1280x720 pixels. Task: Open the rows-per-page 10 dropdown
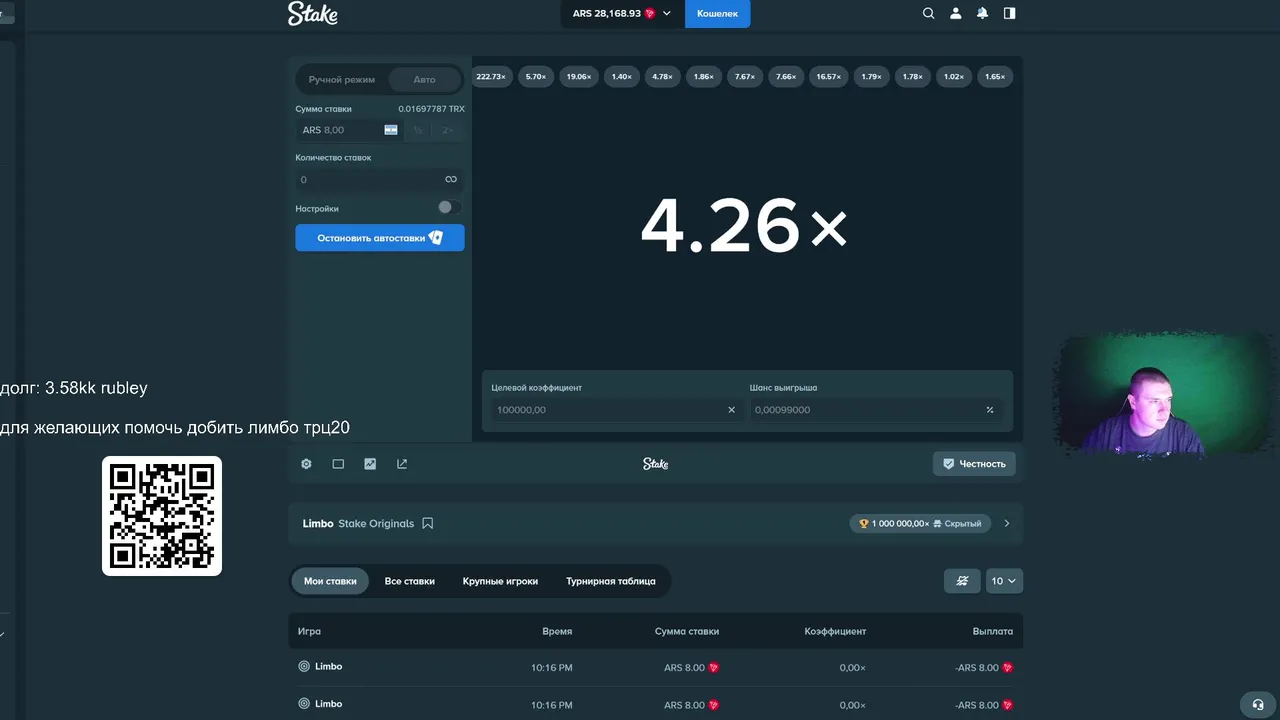click(x=1003, y=581)
